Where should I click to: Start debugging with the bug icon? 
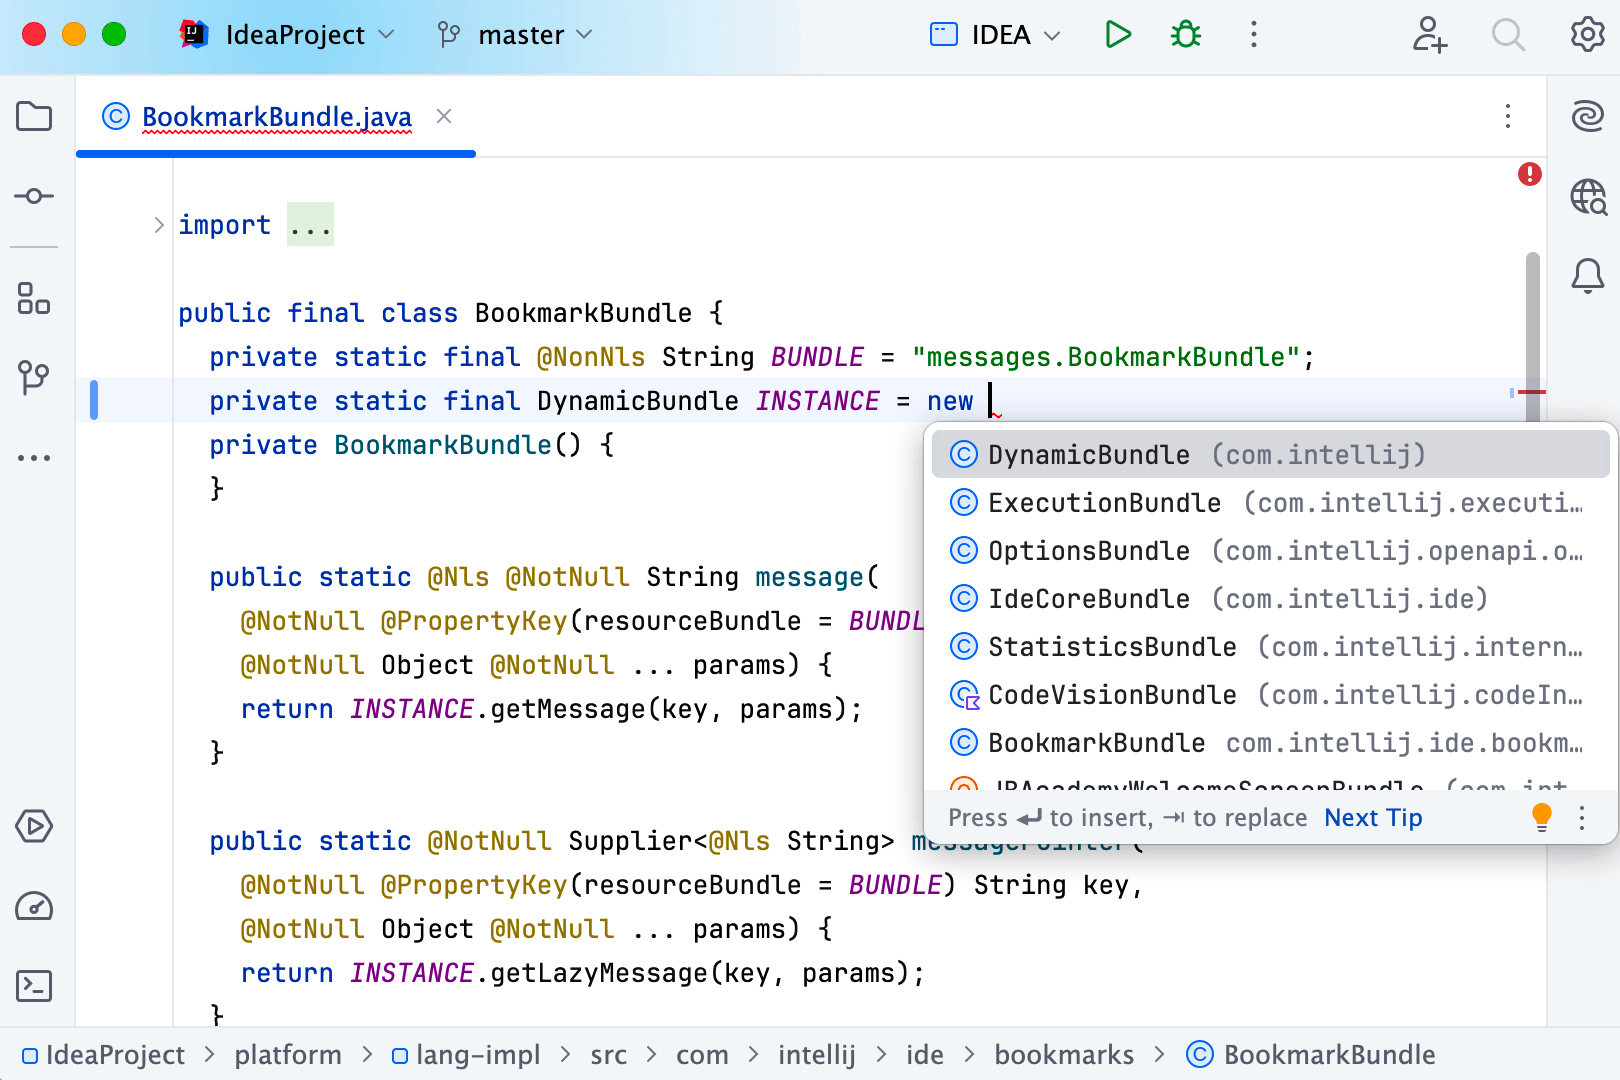(1185, 34)
